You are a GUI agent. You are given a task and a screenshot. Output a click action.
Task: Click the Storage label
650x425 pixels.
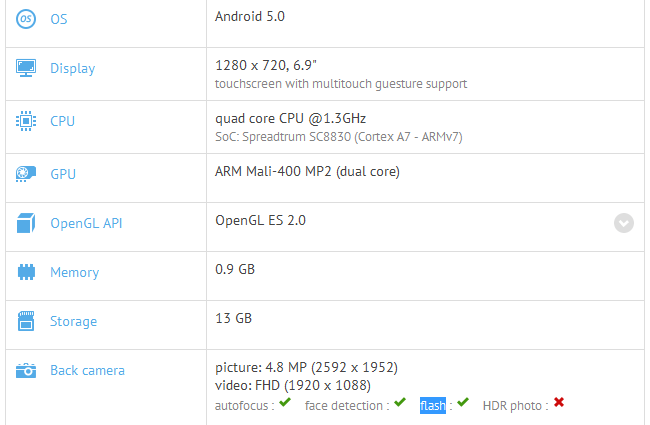tap(74, 321)
